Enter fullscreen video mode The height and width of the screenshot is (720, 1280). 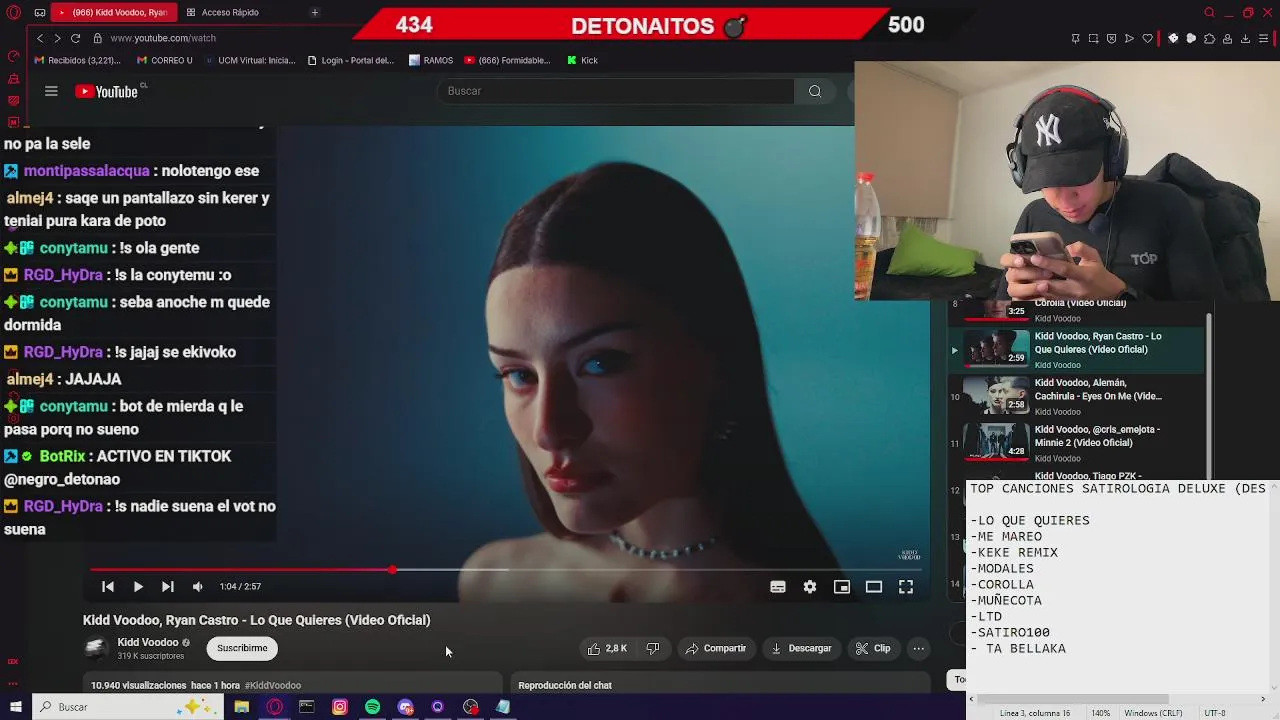[x=906, y=587]
